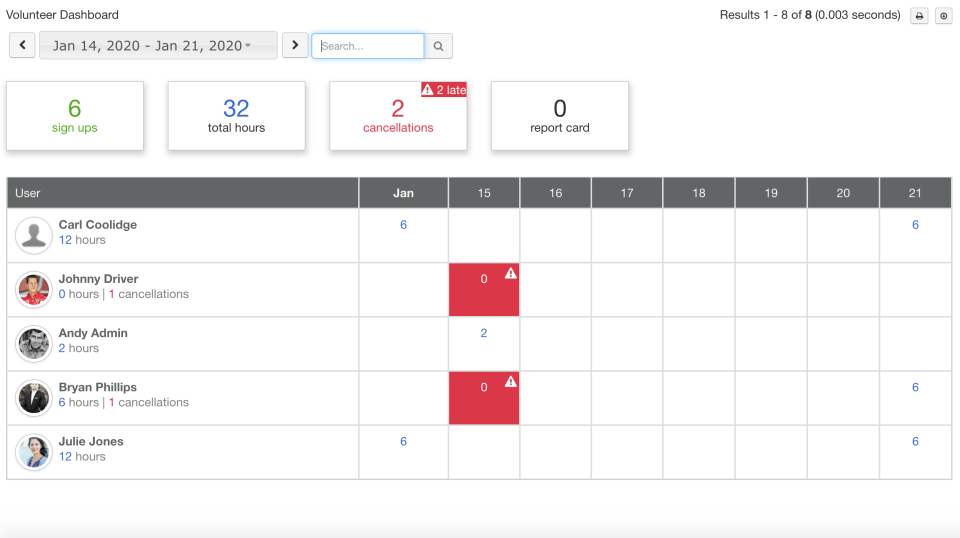
Task: Click into the Search field
Action: [368, 46]
